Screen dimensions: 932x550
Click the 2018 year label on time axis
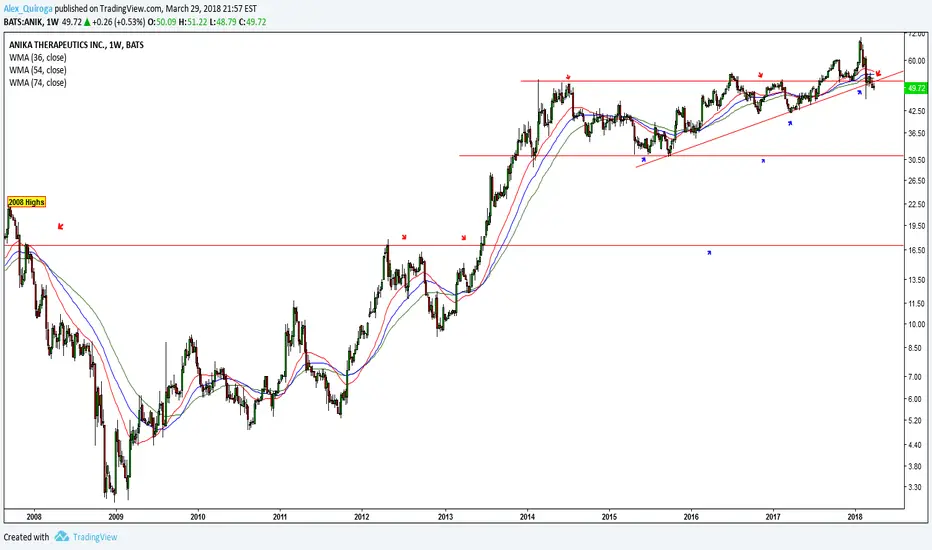pyautogui.click(x=855, y=517)
